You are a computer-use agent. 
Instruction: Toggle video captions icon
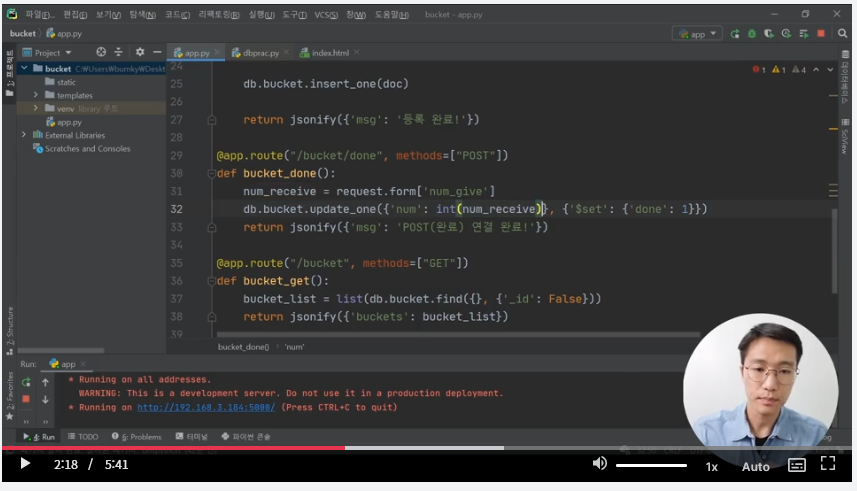coord(796,465)
